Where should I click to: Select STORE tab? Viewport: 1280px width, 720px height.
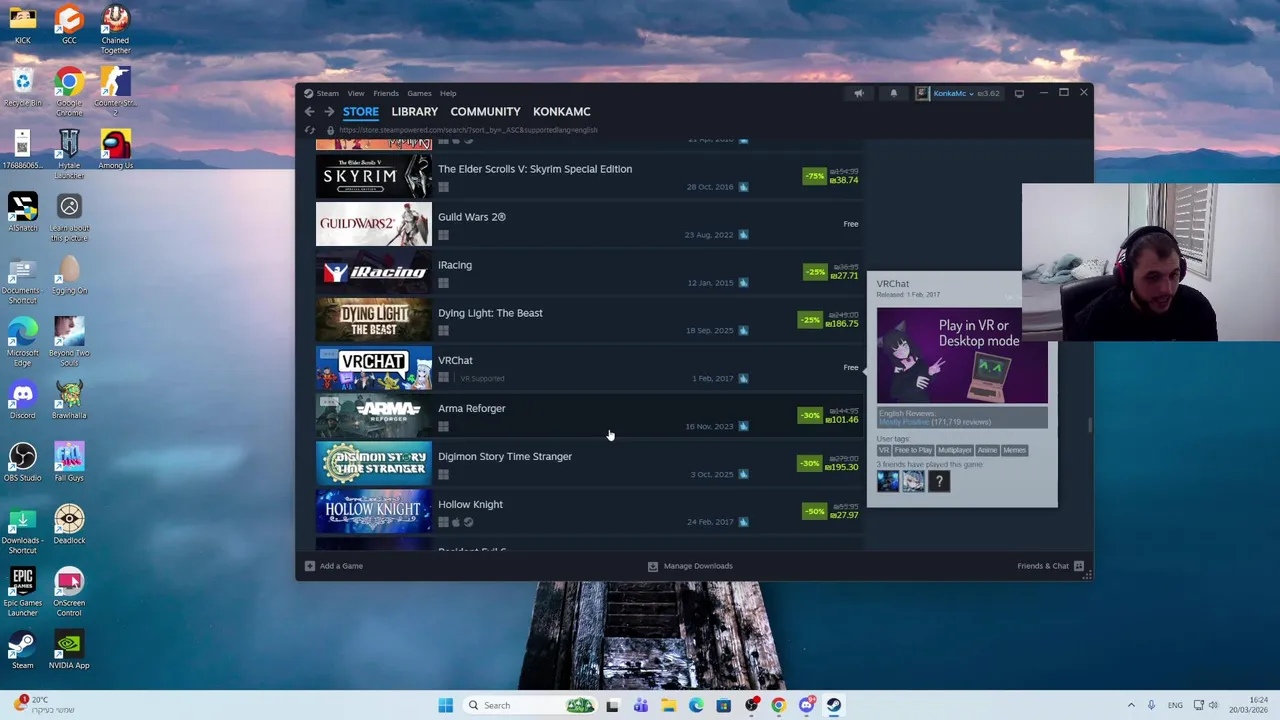361,112
